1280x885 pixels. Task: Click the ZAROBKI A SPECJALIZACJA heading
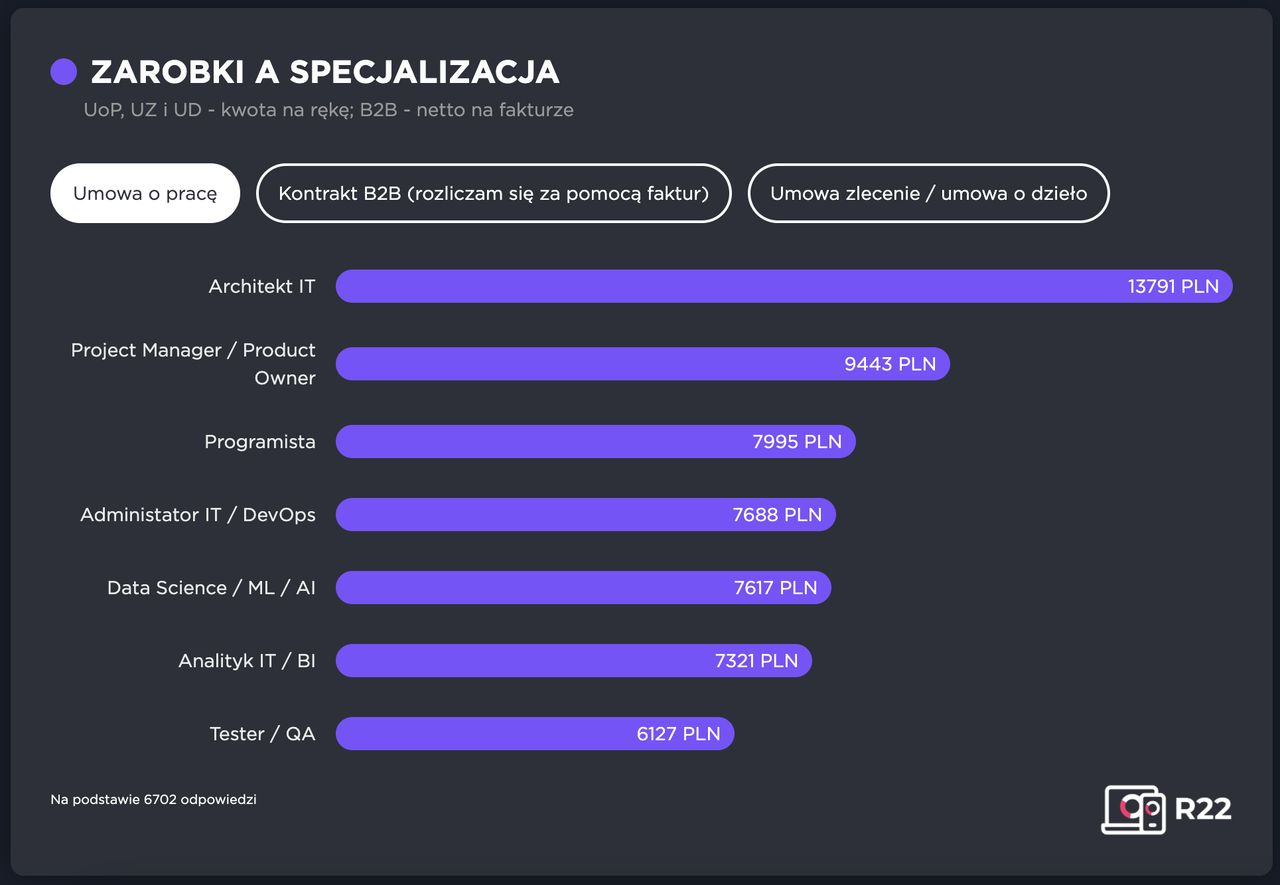click(325, 72)
